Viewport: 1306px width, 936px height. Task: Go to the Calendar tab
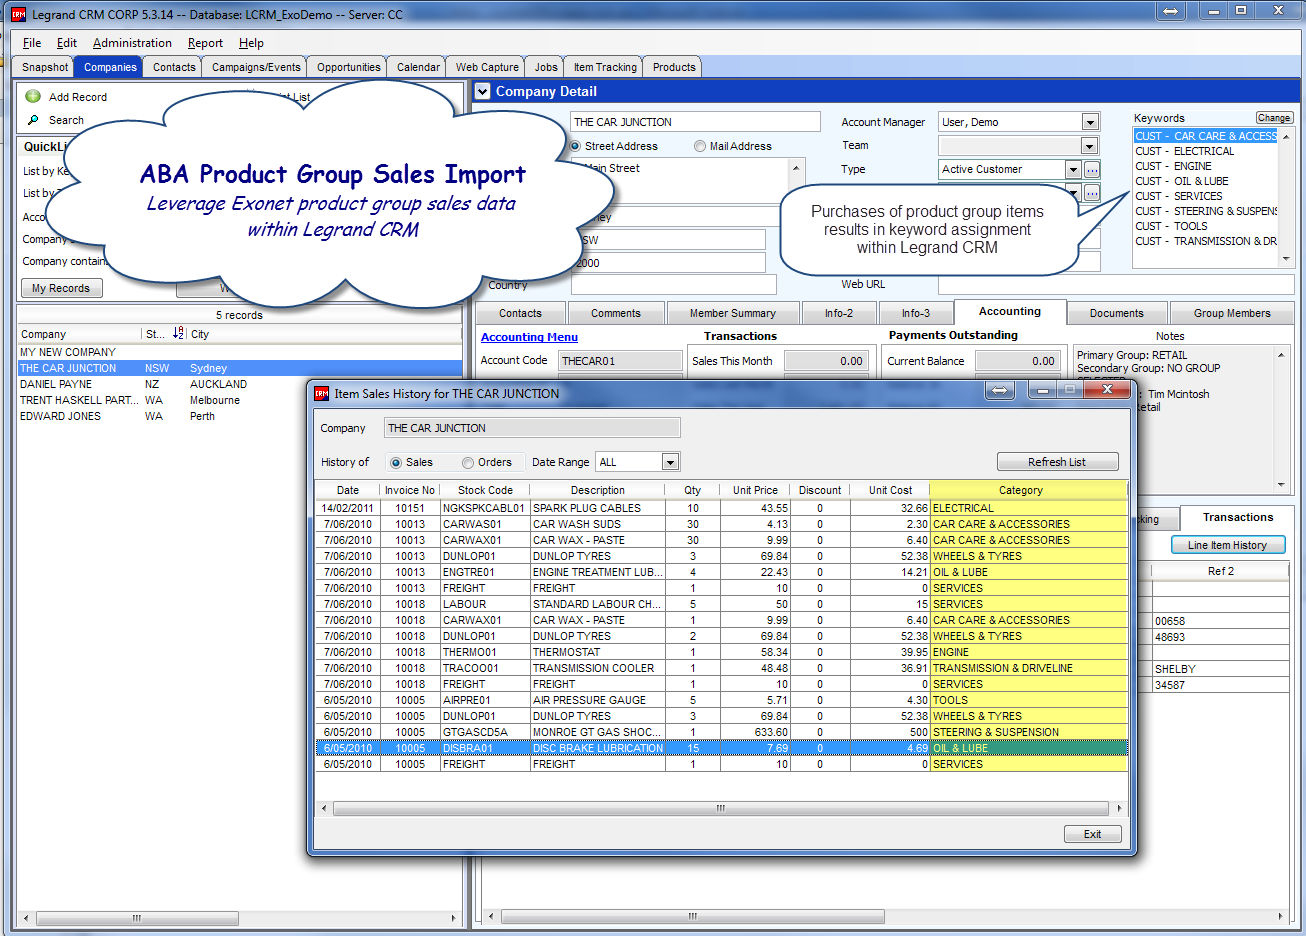coord(418,67)
